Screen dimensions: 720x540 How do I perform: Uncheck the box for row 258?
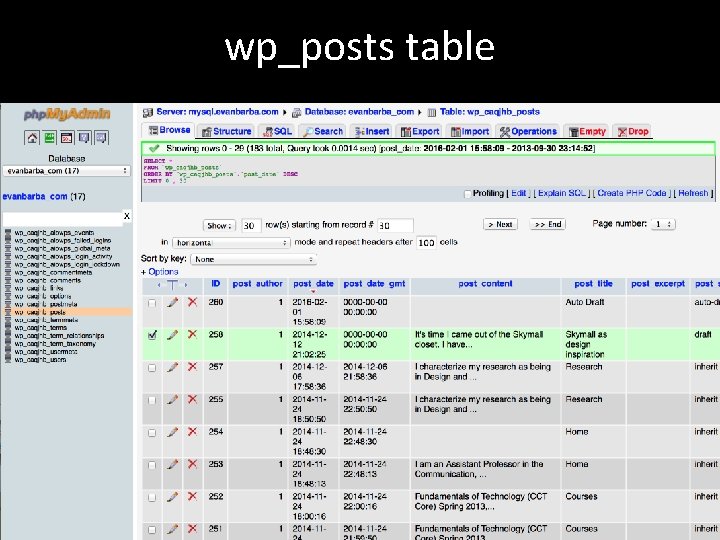click(x=152, y=335)
